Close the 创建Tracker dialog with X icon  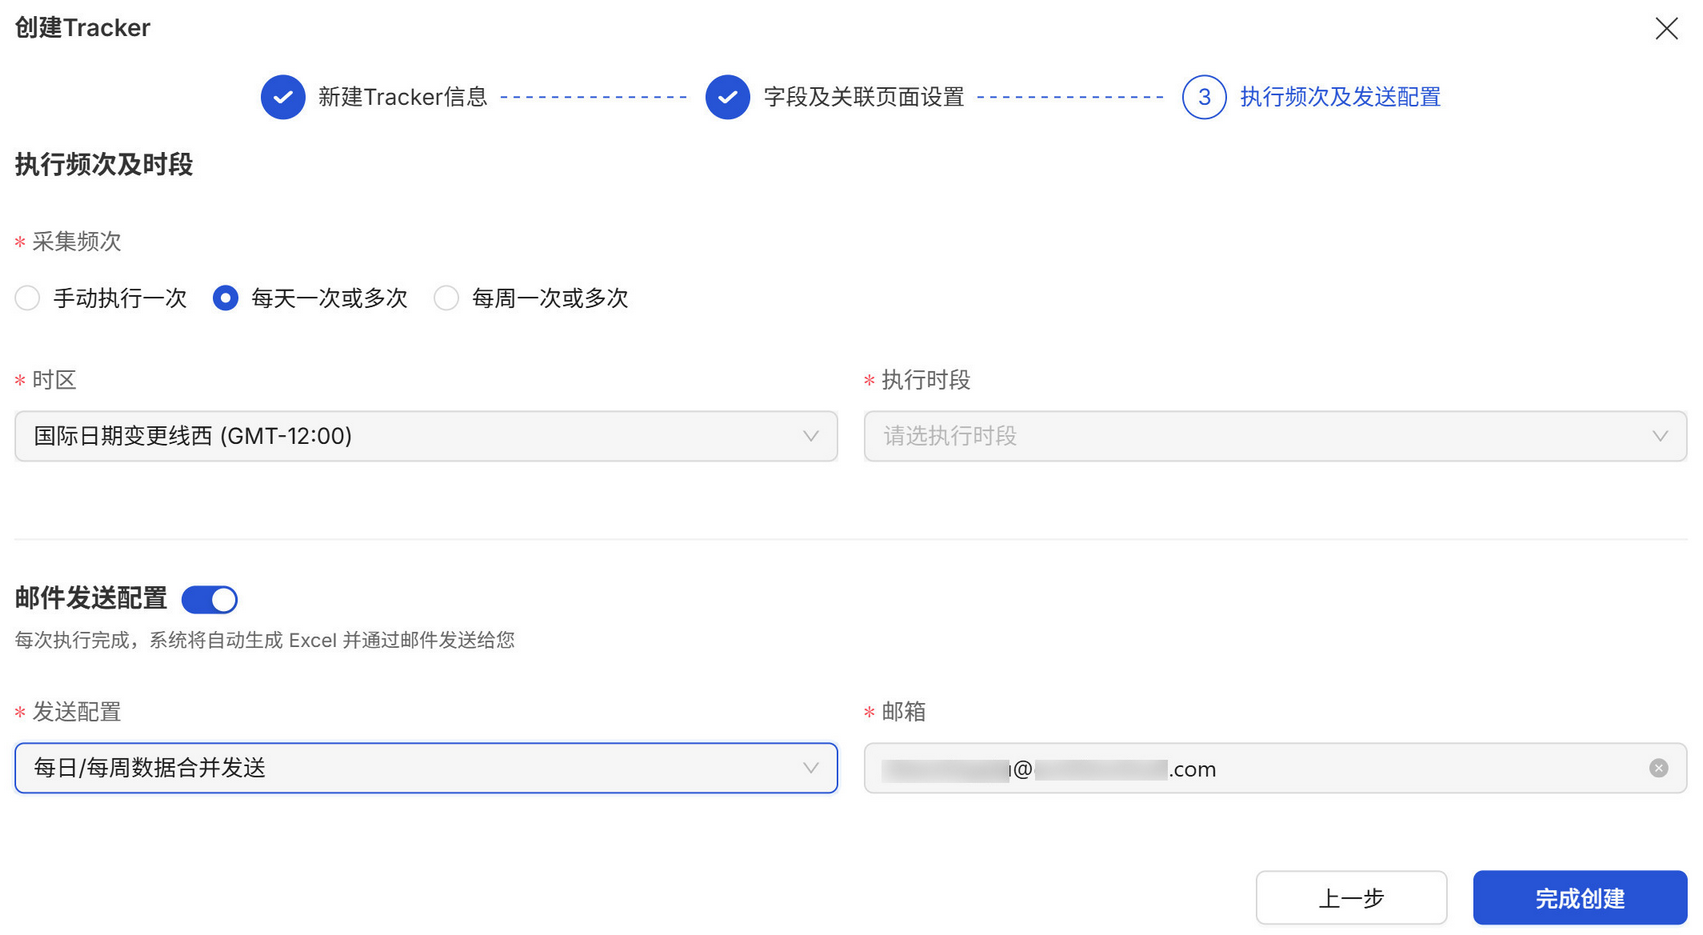pyautogui.click(x=1666, y=28)
